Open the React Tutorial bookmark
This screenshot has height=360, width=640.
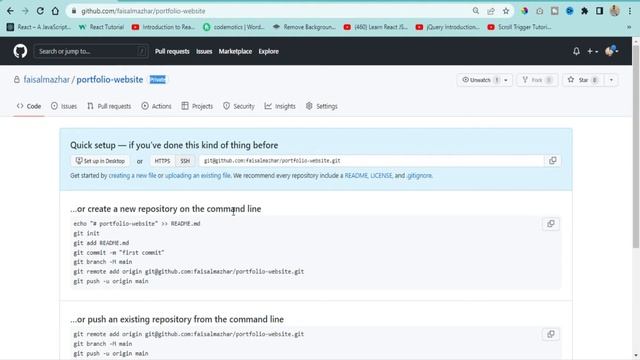101,27
